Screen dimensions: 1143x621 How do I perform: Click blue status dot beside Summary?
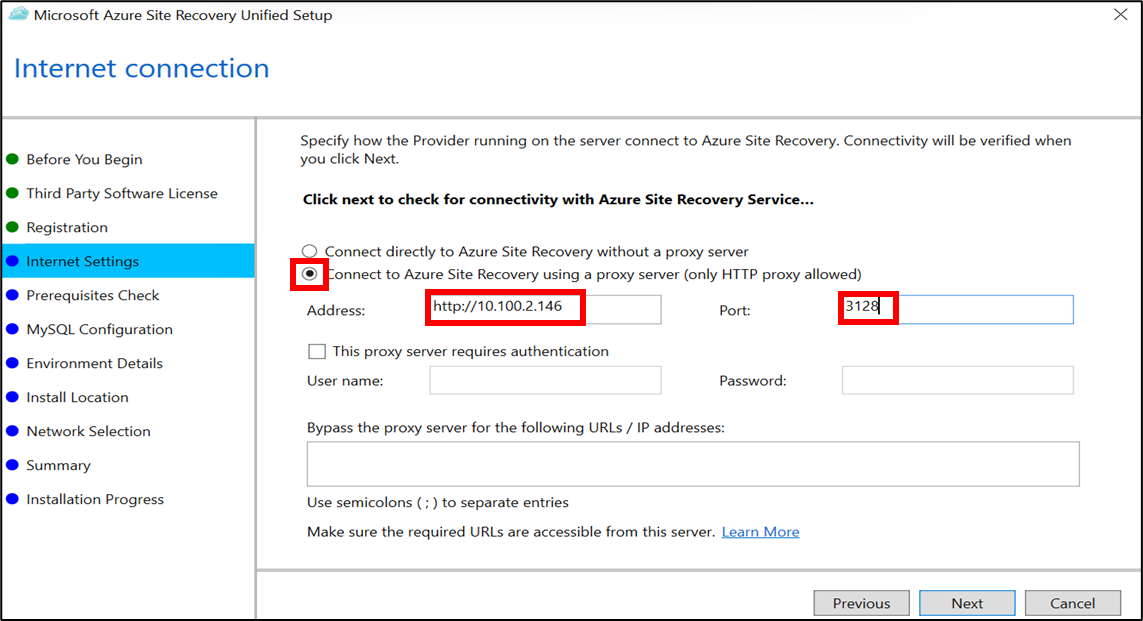(12, 465)
